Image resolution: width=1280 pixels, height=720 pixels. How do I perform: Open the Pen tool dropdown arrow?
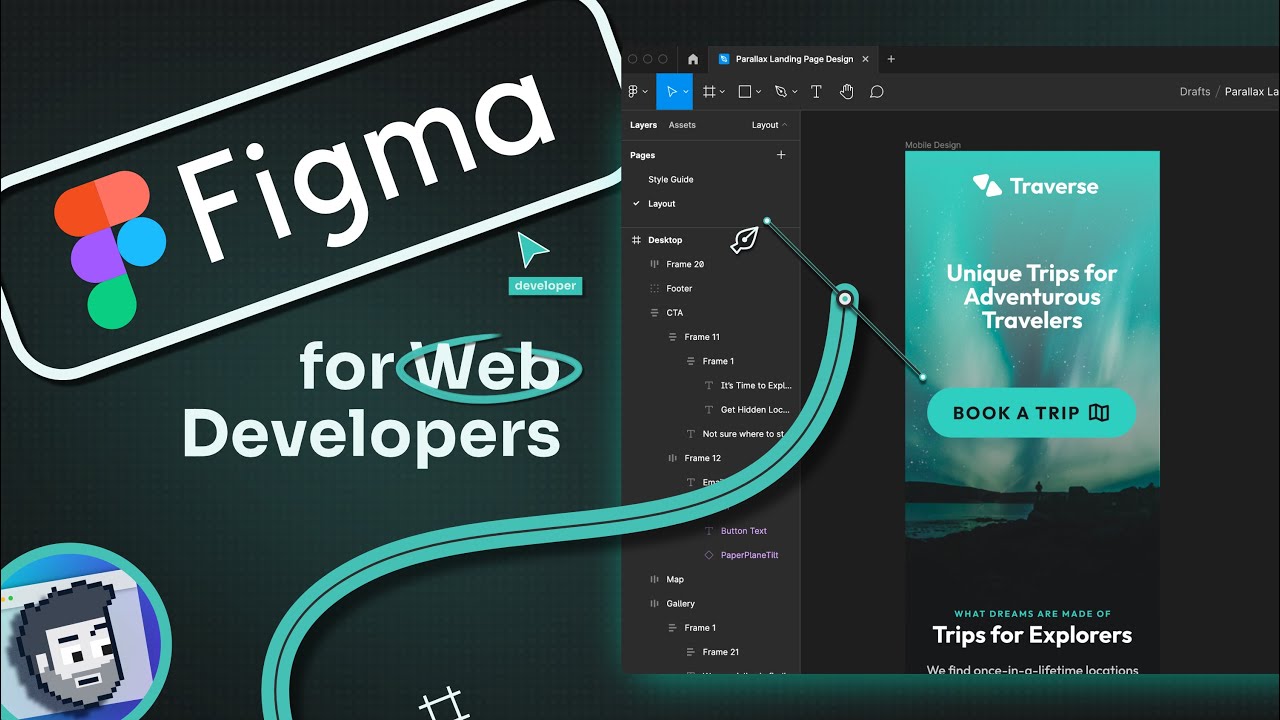point(794,92)
